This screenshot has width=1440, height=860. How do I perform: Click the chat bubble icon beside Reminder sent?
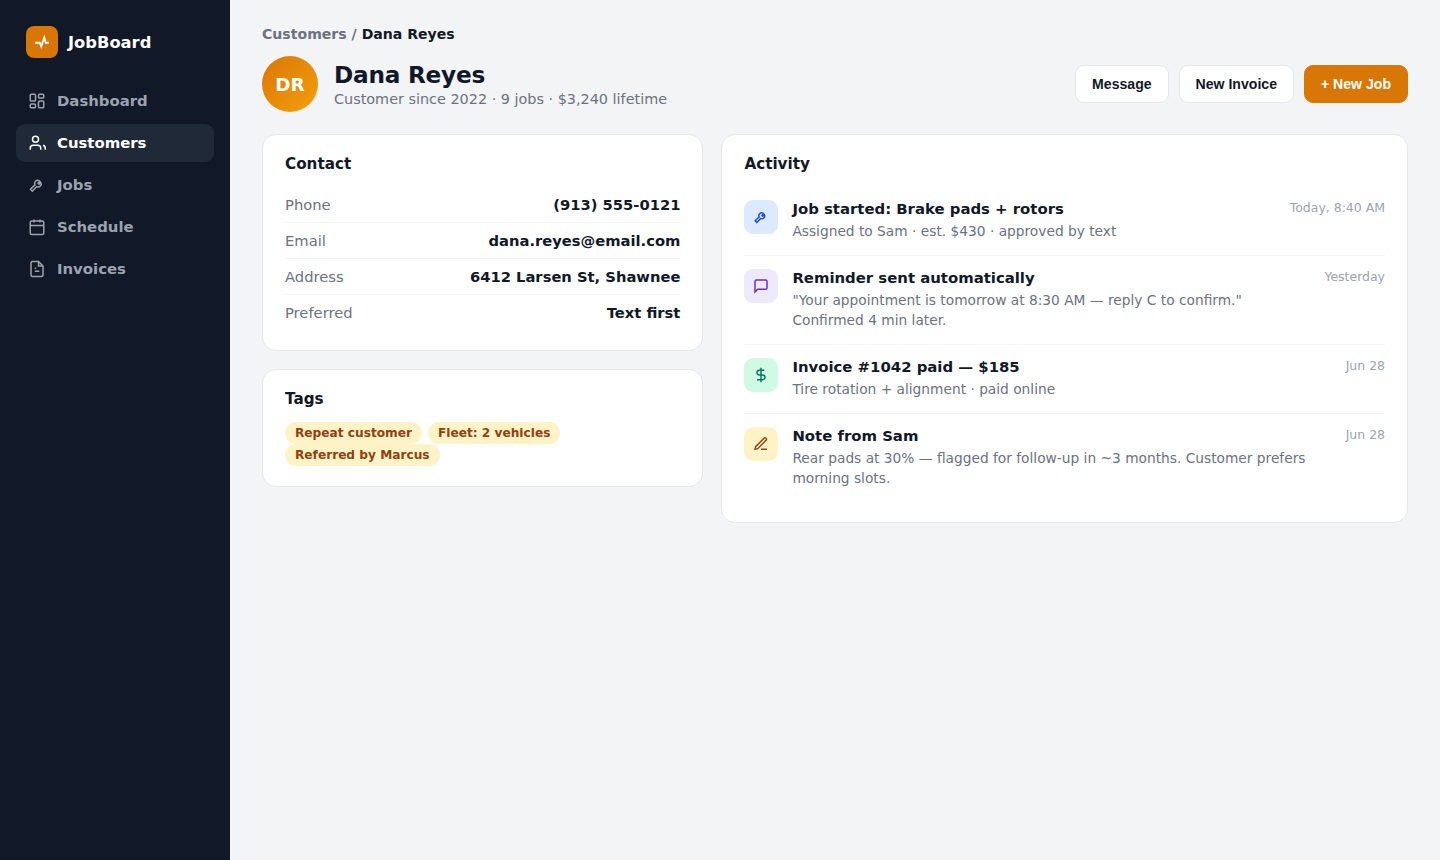(x=761, y=286)
